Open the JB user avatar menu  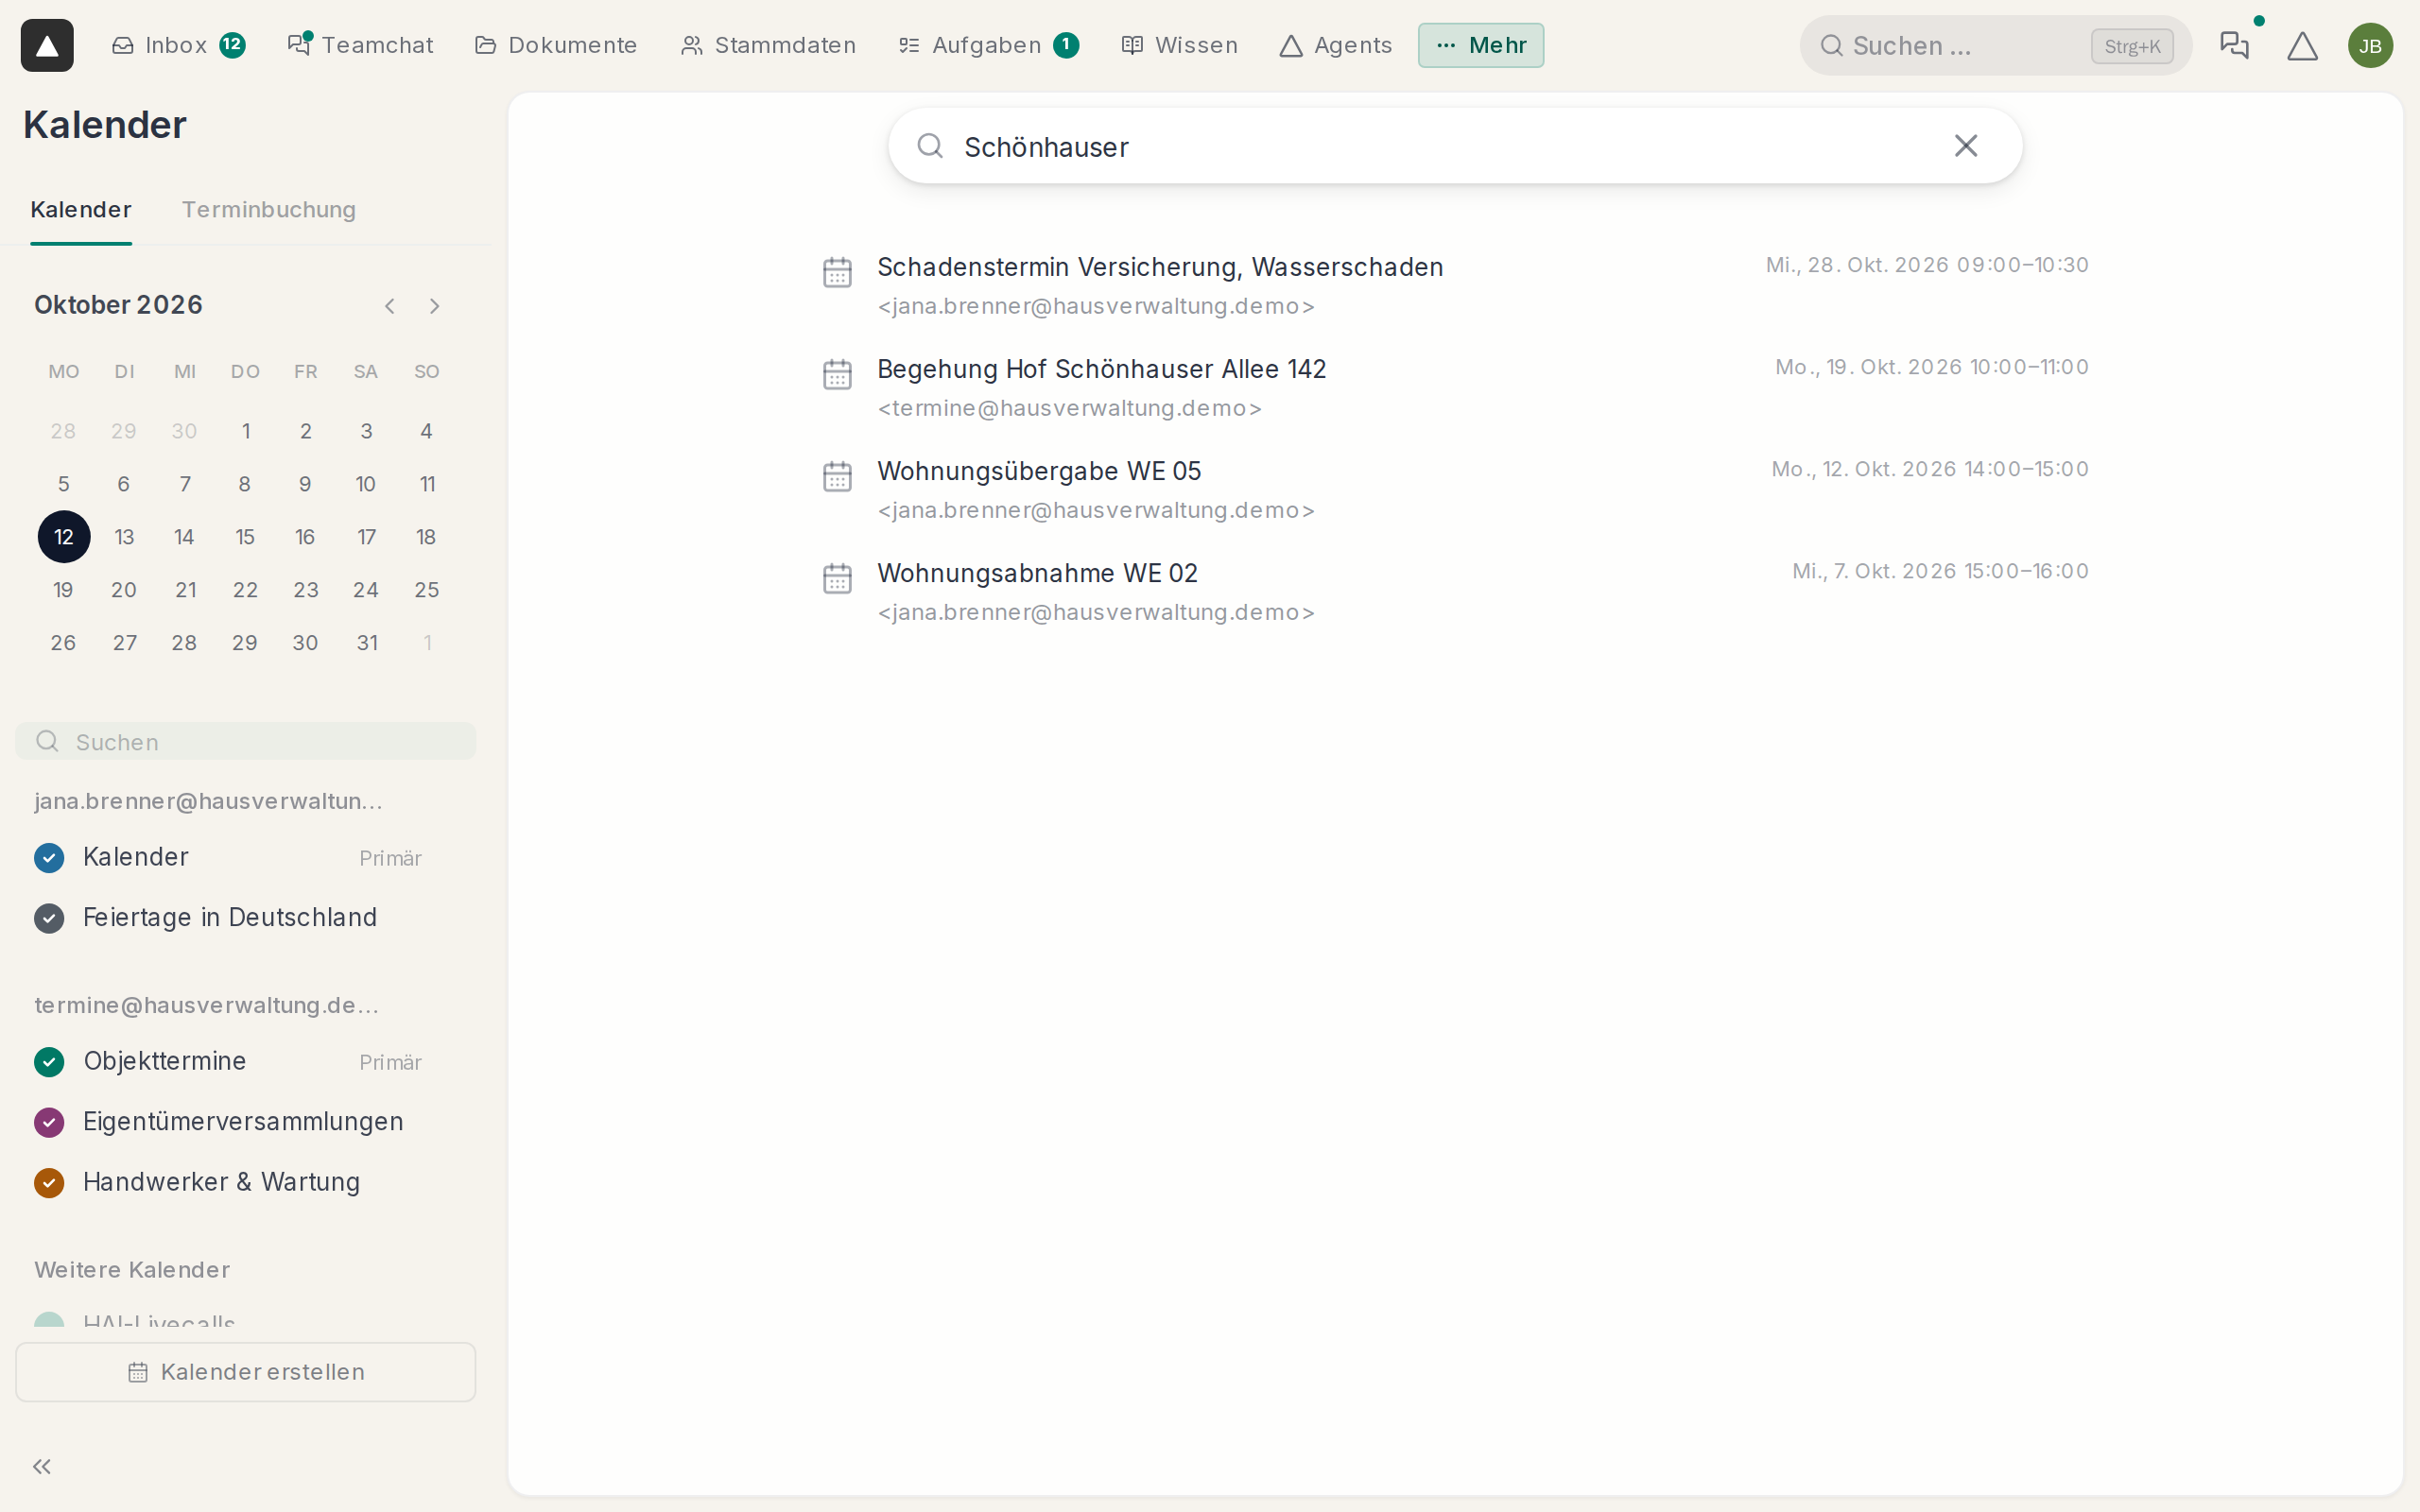coord(2370,45)
